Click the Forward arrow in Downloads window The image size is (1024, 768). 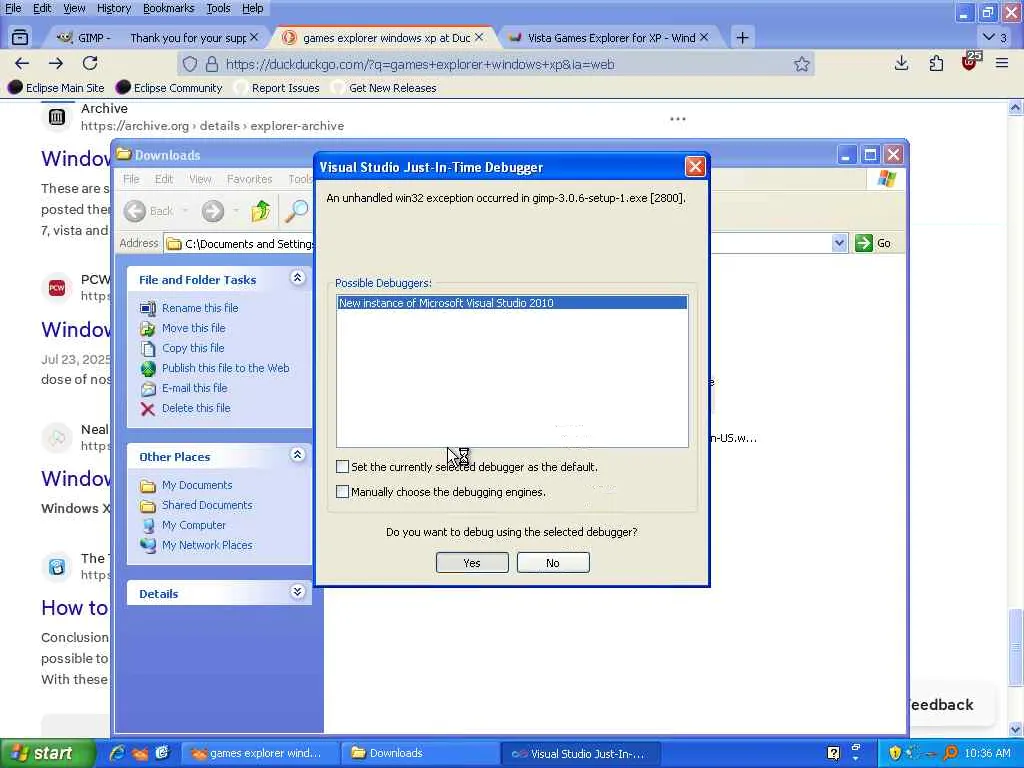coord(213,211)
